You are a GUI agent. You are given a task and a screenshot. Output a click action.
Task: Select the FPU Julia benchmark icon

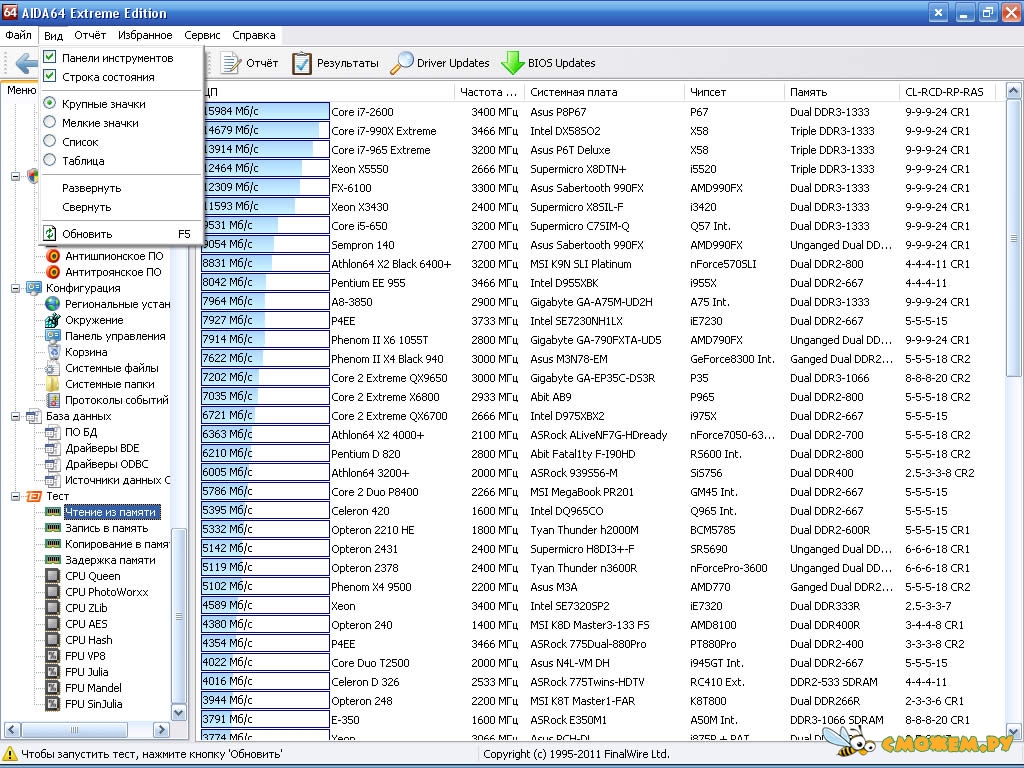pos(53,672)
